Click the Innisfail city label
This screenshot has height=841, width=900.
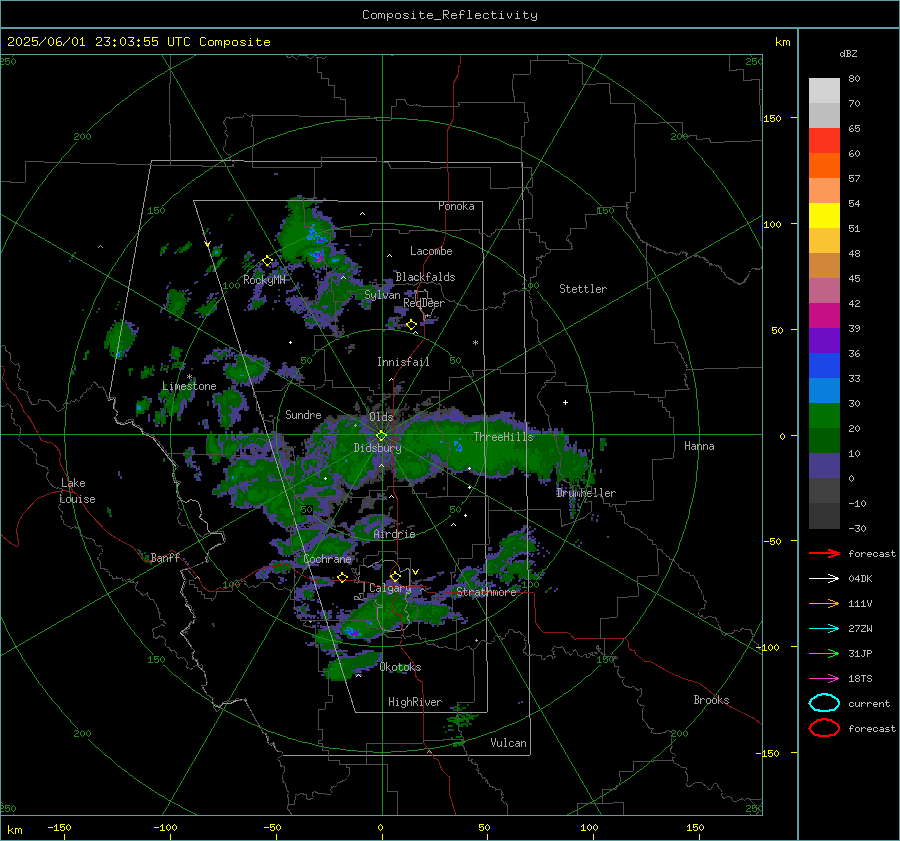pyautogui.click(x=403, y=362)
